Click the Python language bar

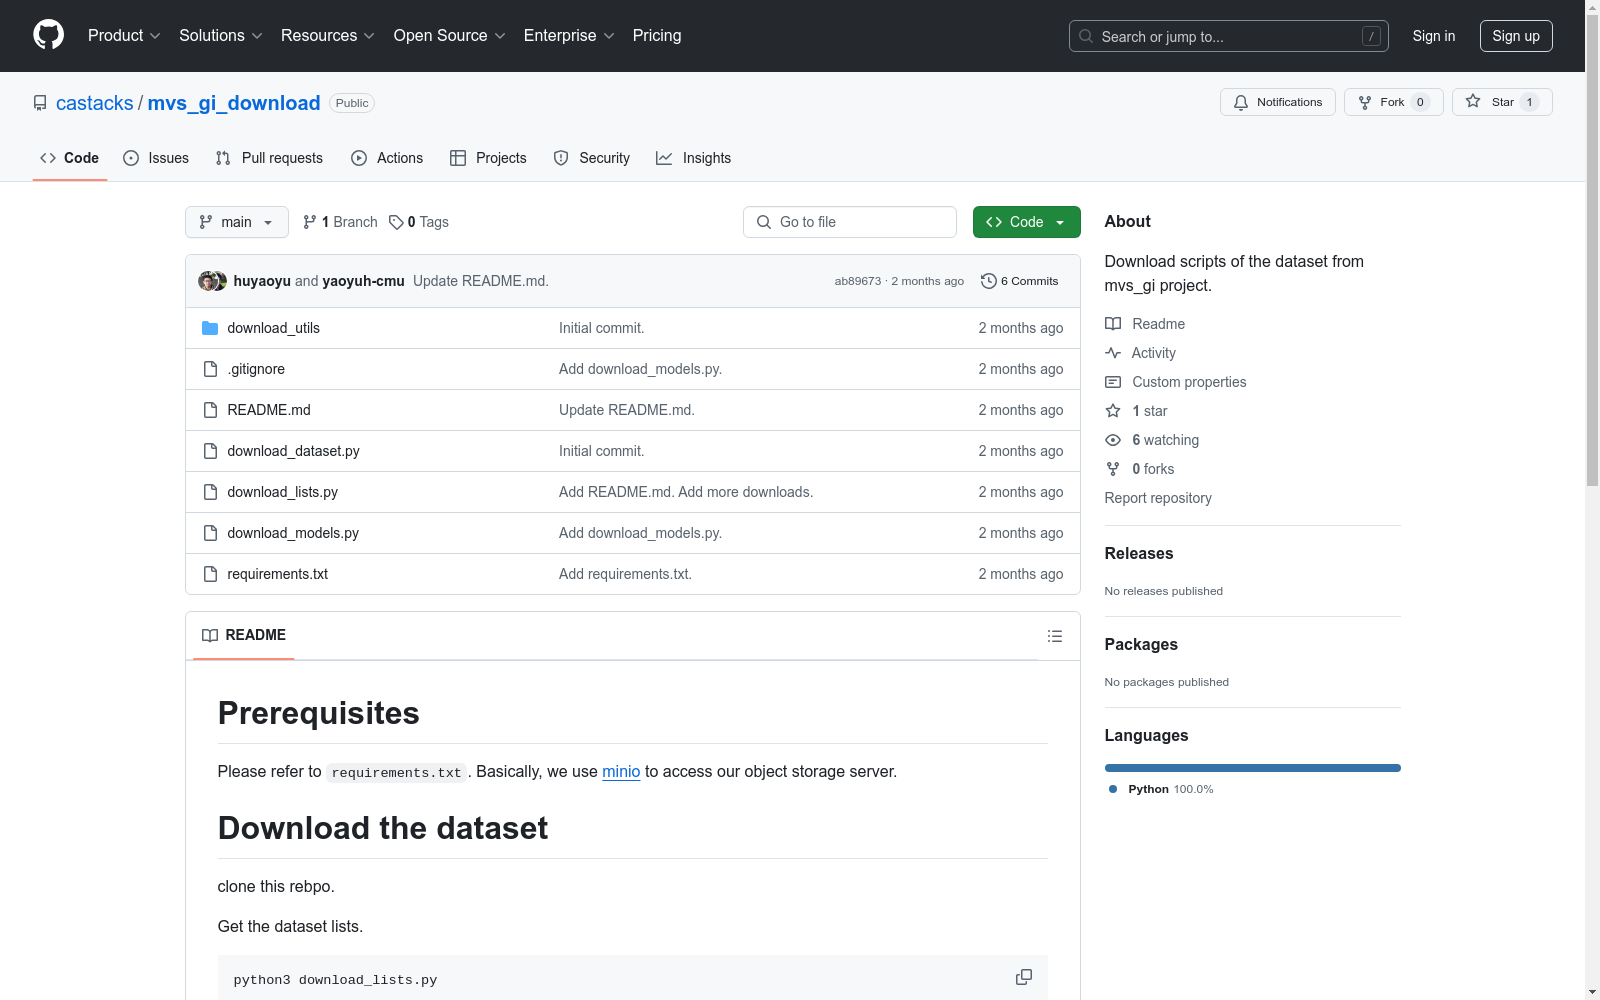[1253, 768]
